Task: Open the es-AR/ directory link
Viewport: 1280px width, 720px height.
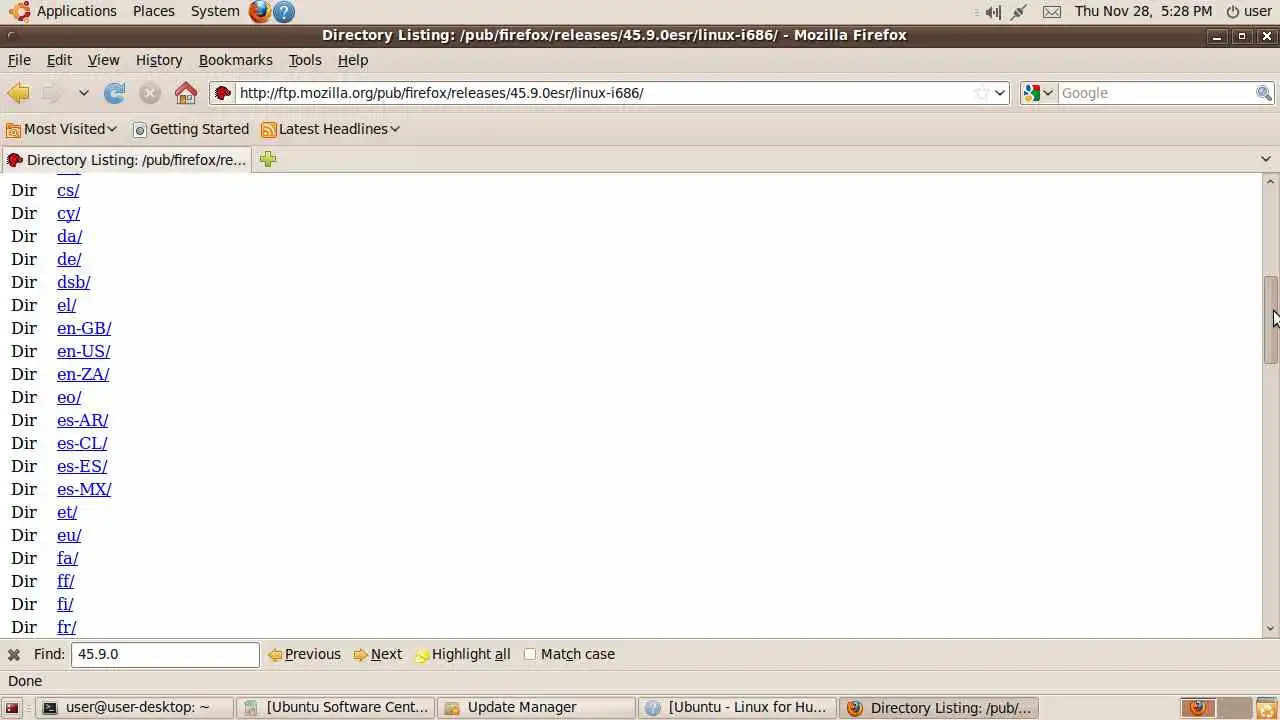Action: point(82,420)
